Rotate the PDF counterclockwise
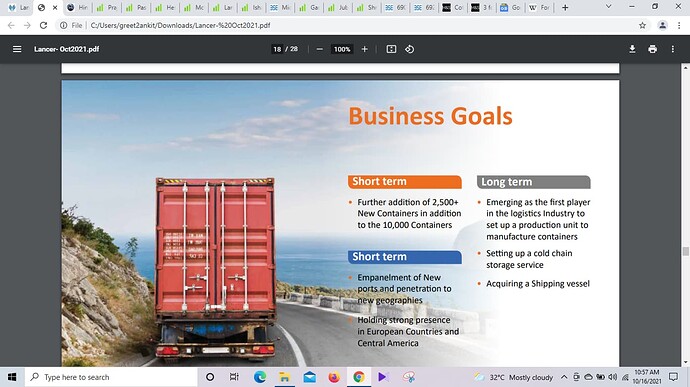This screenshot has height=387, width=690. click(x=410, y=49)
